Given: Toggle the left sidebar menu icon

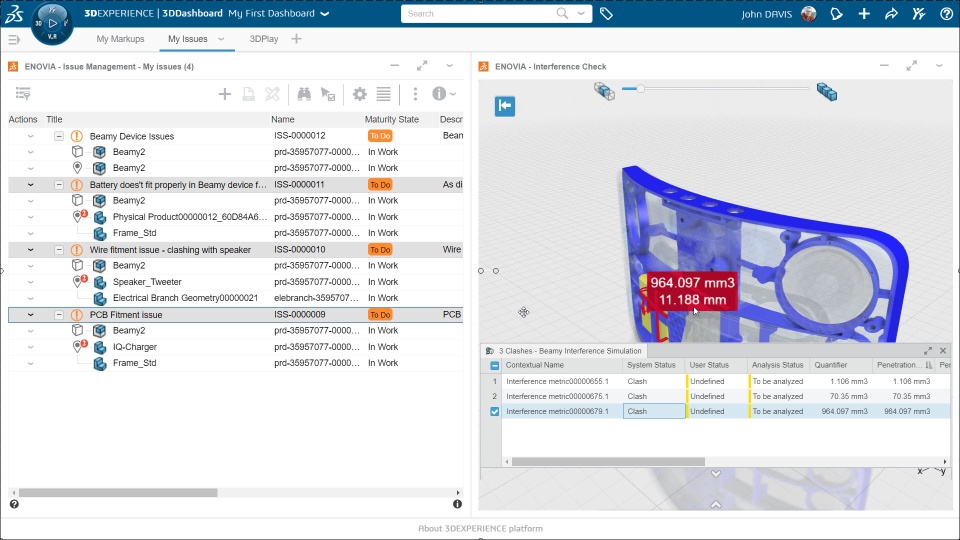Looking at the screenshot, I should pos(13,39).
